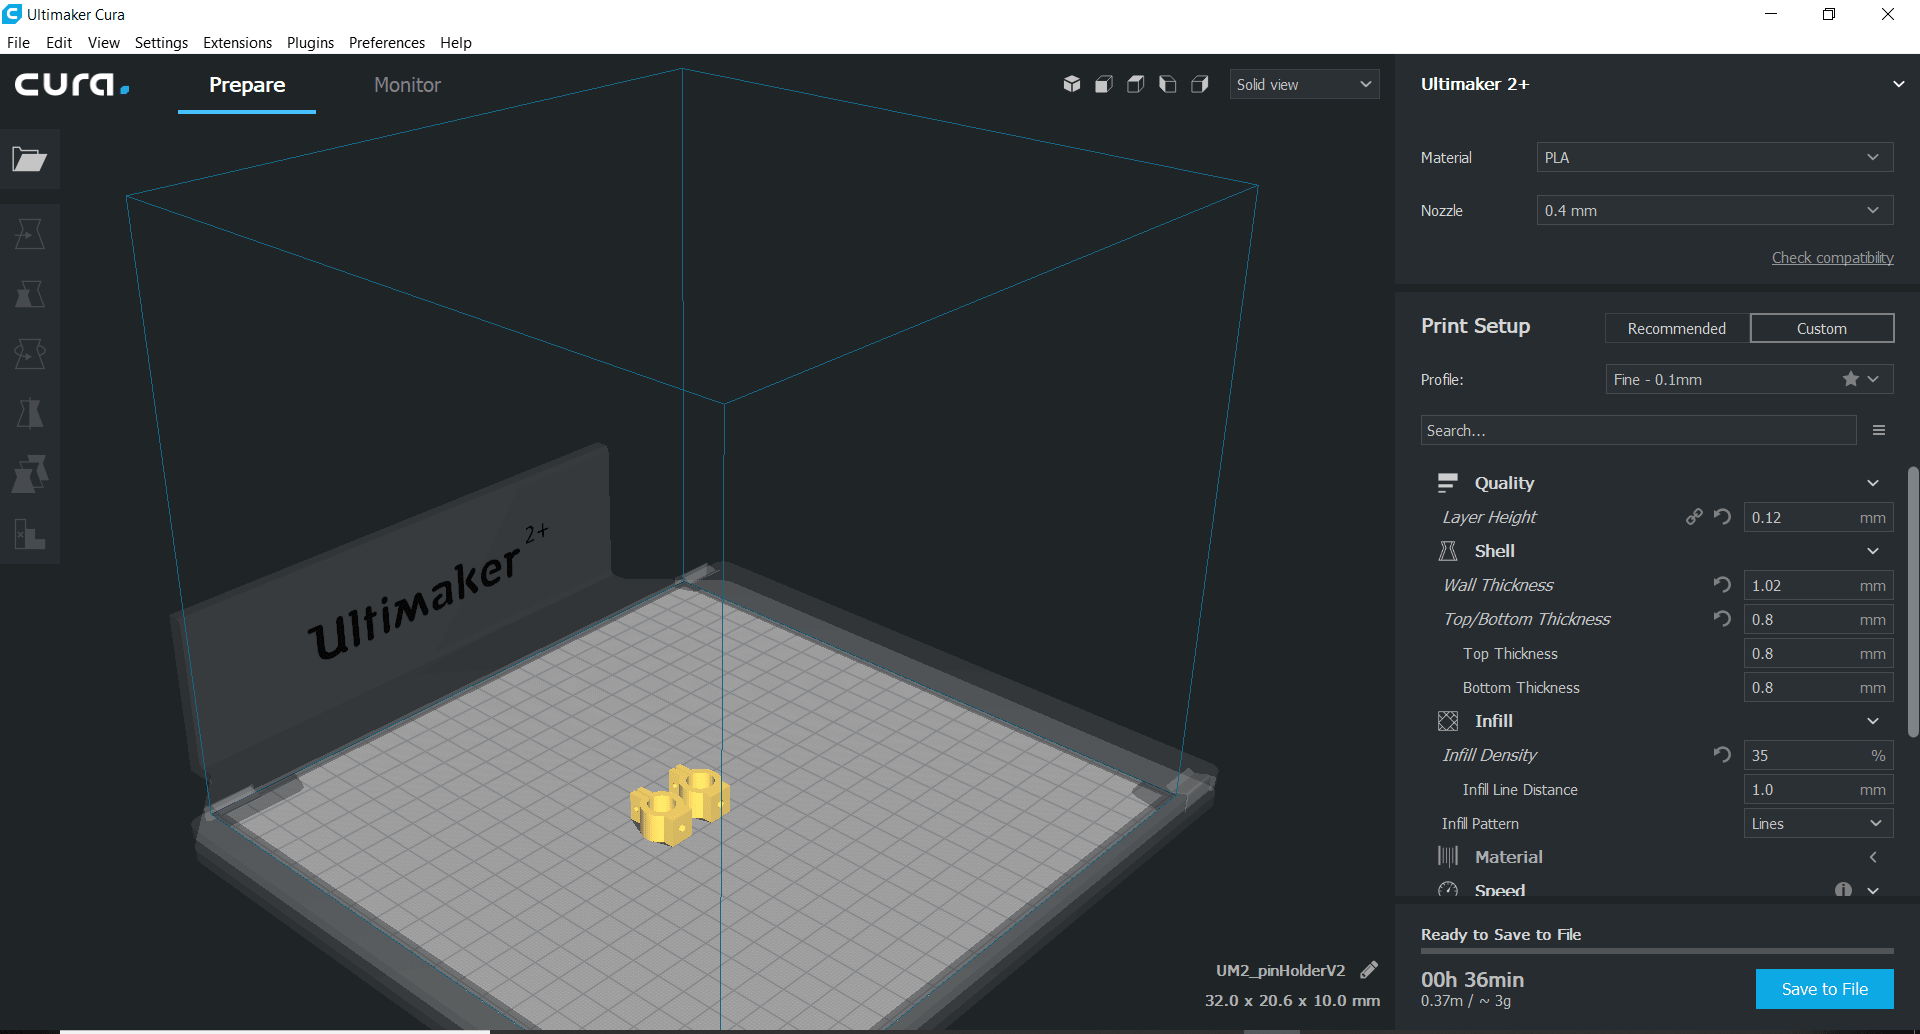Image resolution: width=1920 pixels, height=1034 pixels.
Task: Click the Shell category icon
Action: point(1447,551)
